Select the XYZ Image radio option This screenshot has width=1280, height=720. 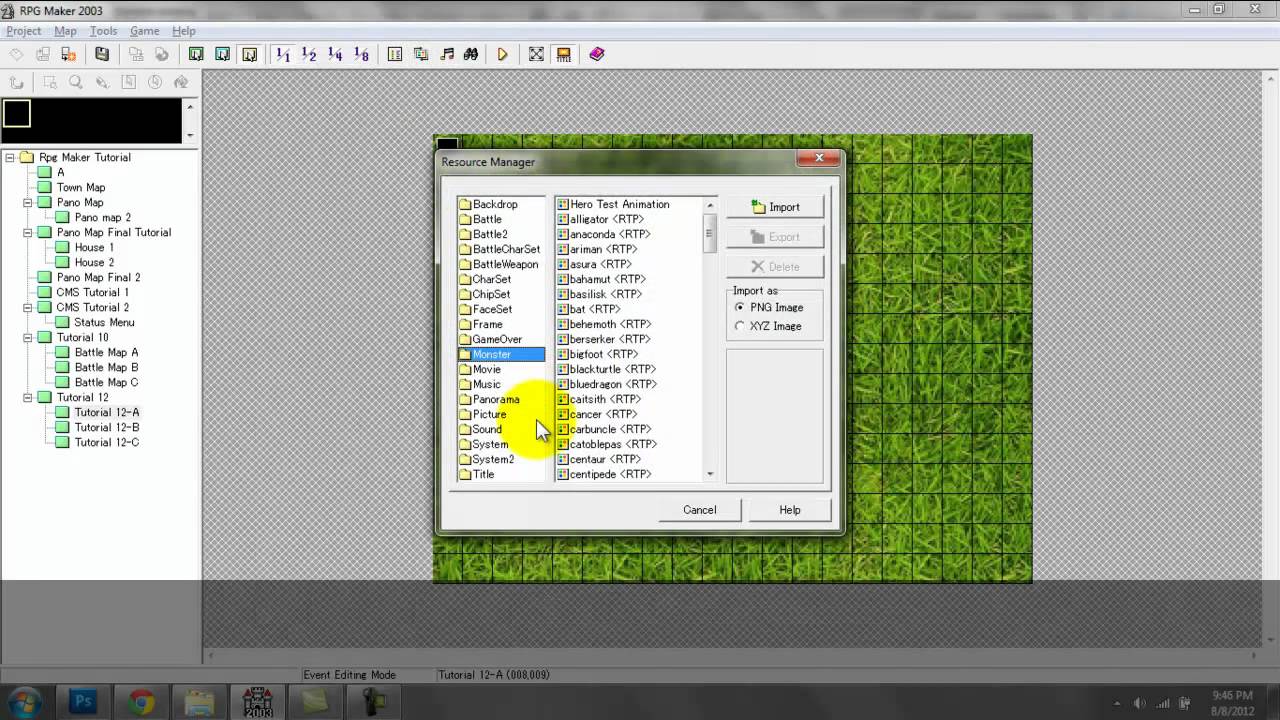tap(740, 326)
